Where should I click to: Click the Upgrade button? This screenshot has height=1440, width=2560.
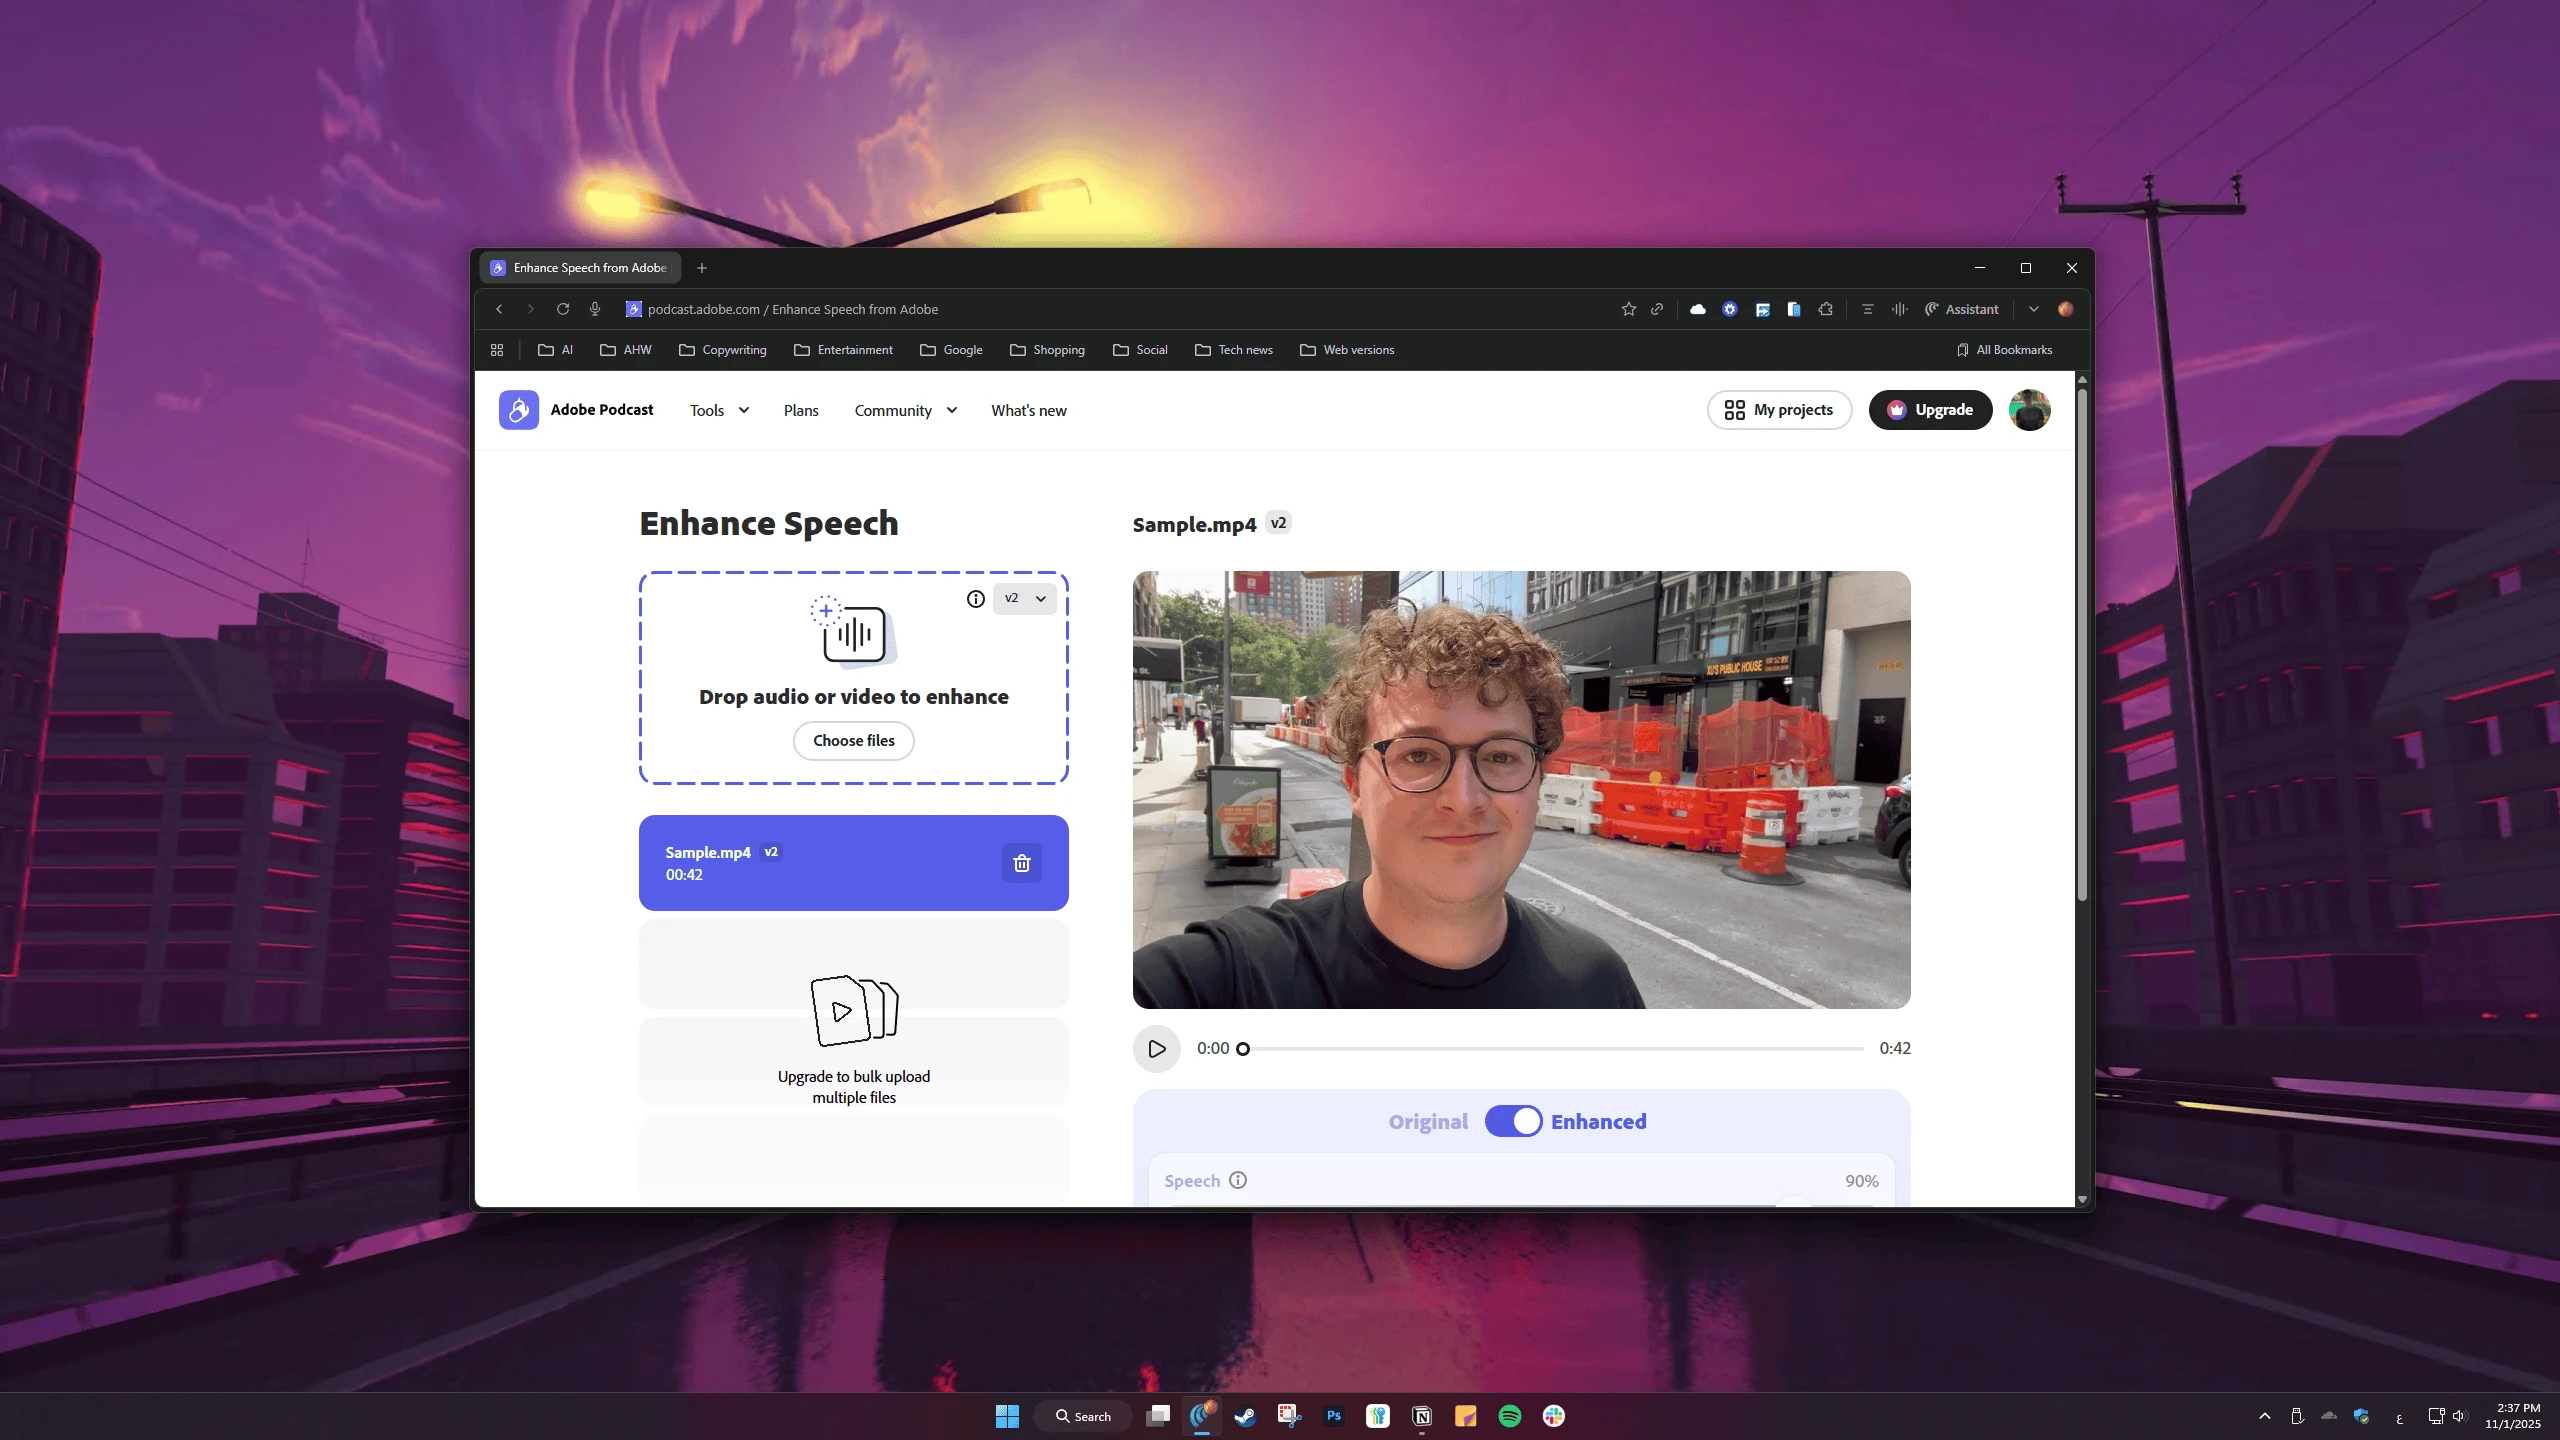1929,410
